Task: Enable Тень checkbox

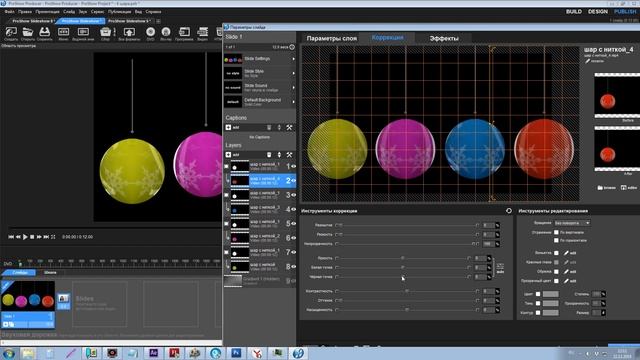Action: click(x=538, y=303)
